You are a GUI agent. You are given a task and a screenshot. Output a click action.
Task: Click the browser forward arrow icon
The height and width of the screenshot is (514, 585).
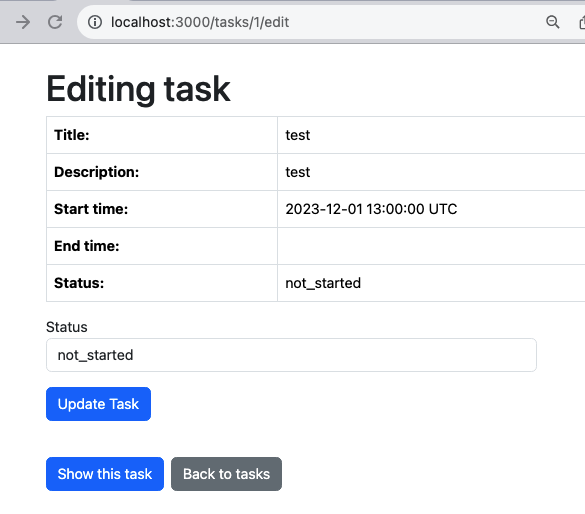pos(23,22)
